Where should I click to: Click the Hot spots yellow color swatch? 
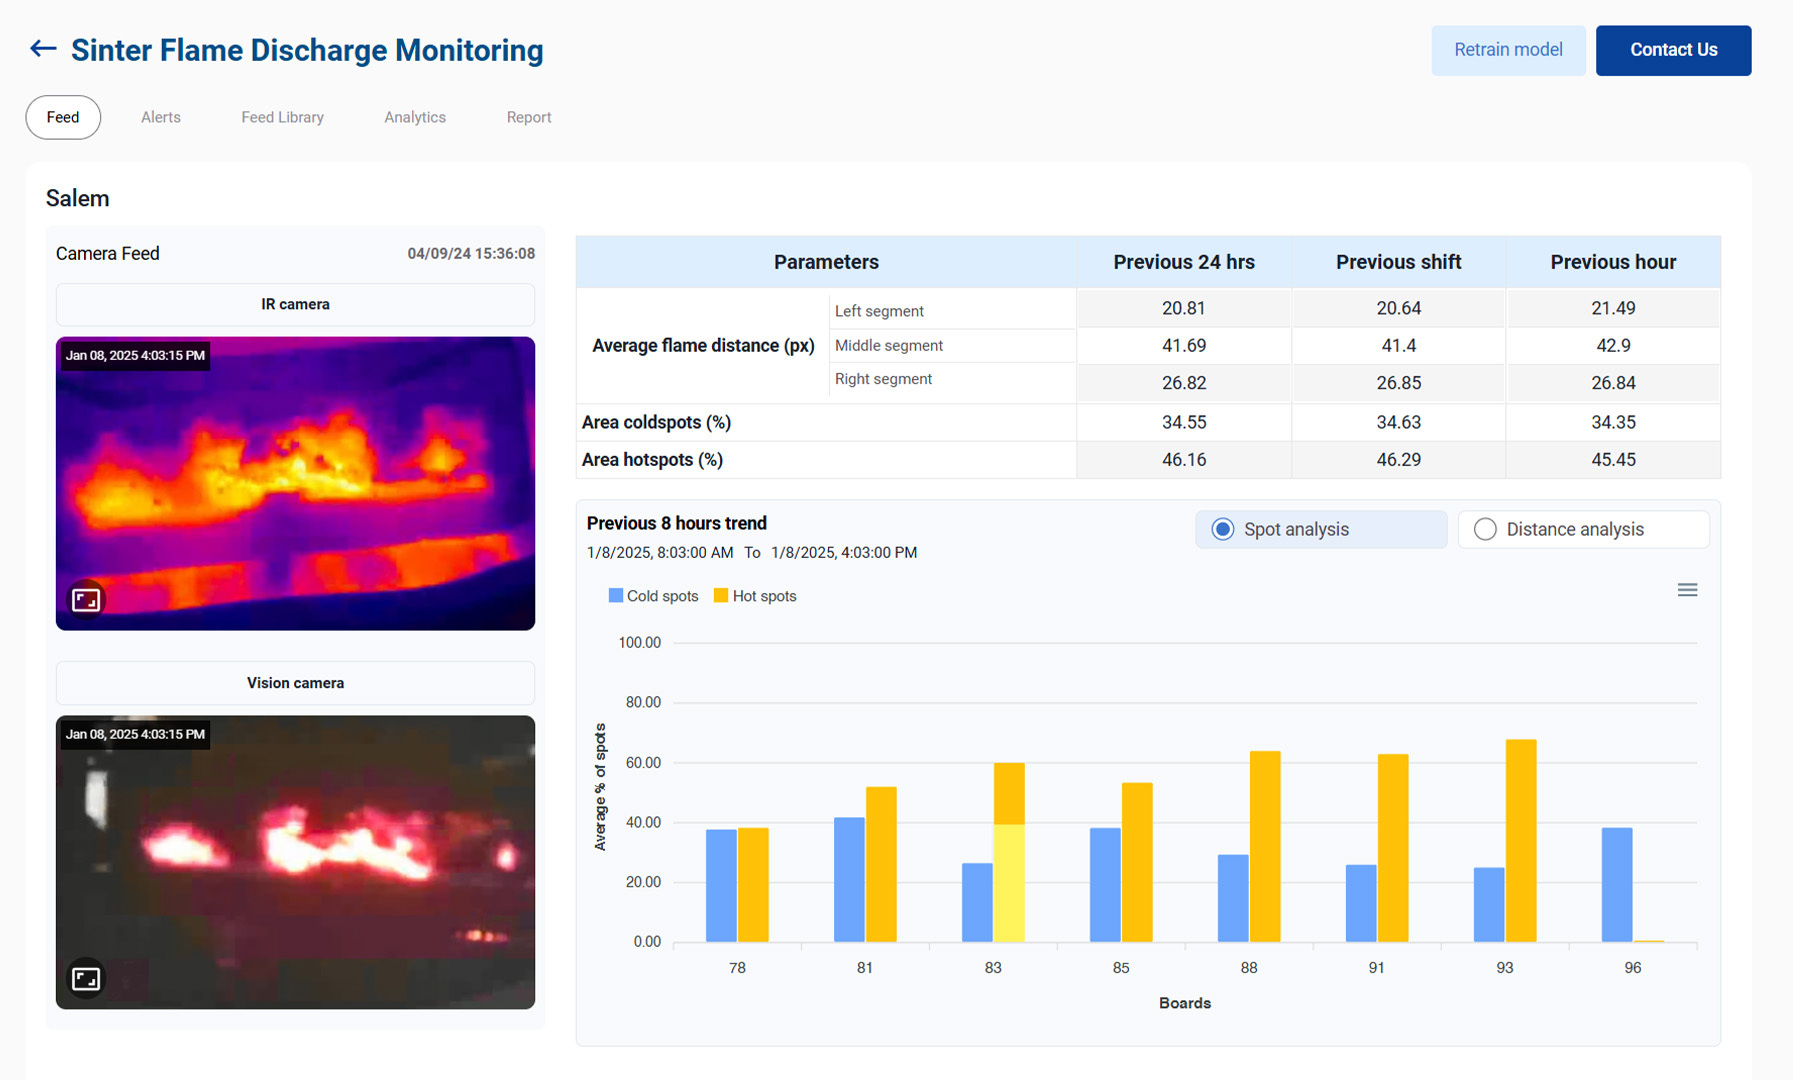pos(719,595)
